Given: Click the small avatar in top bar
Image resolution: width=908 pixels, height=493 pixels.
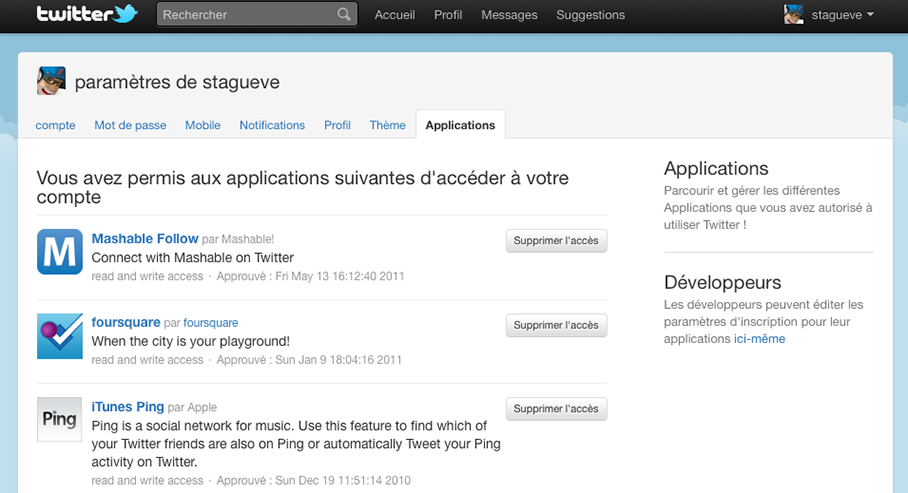Looking at the screenshot, I should (794, 15).
